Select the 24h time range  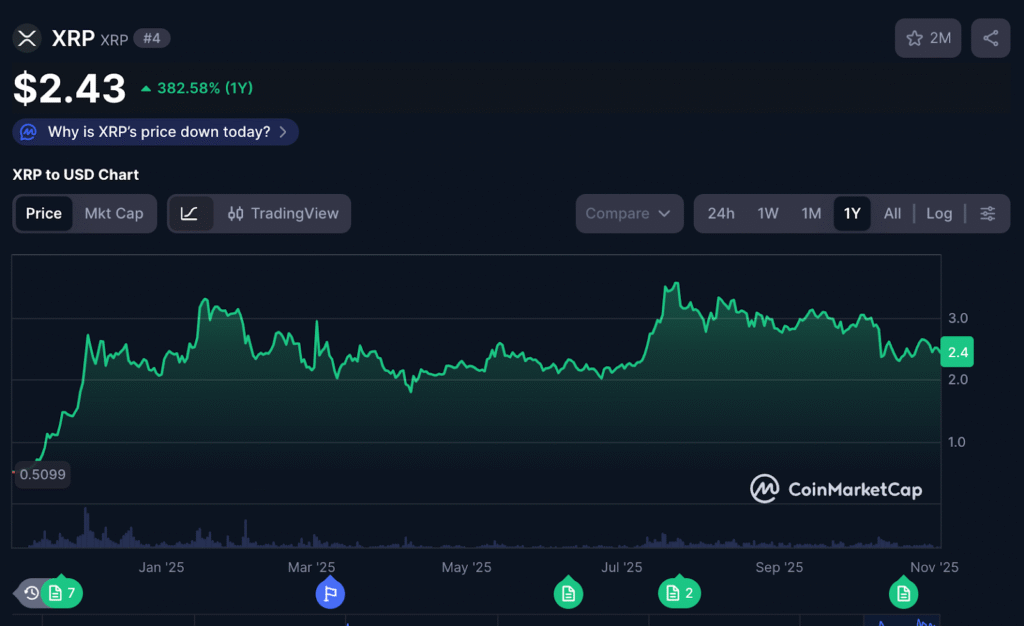(721, 213)
